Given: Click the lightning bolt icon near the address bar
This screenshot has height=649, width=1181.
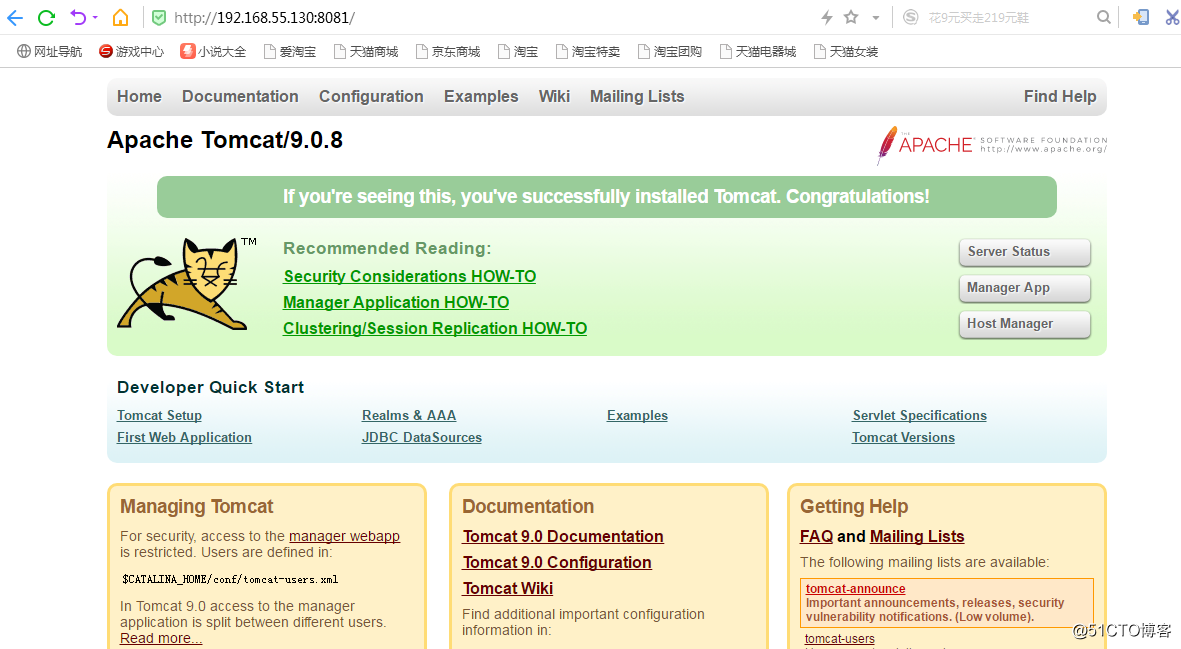Looking at the screenshot, I should [x=826, y=16].
